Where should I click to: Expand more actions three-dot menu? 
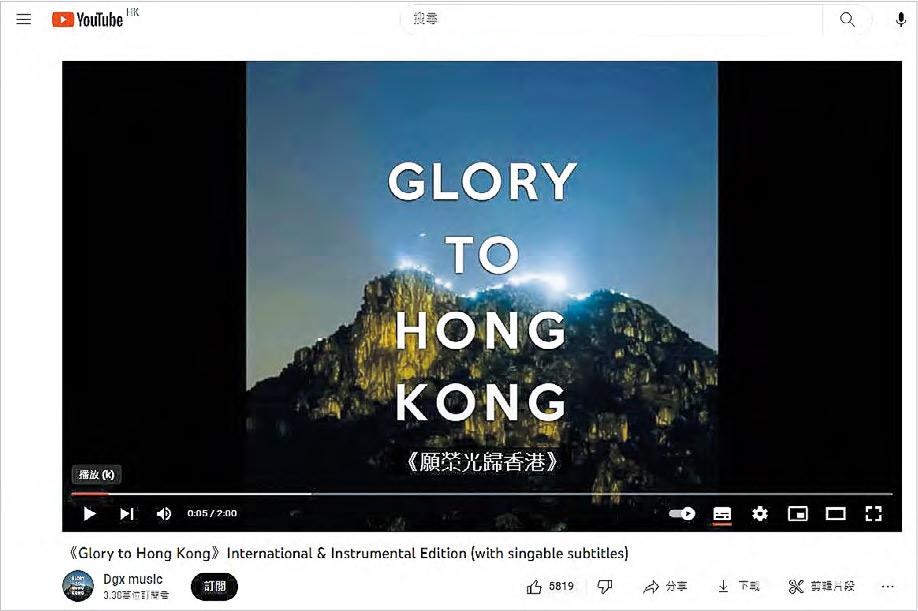888,586
